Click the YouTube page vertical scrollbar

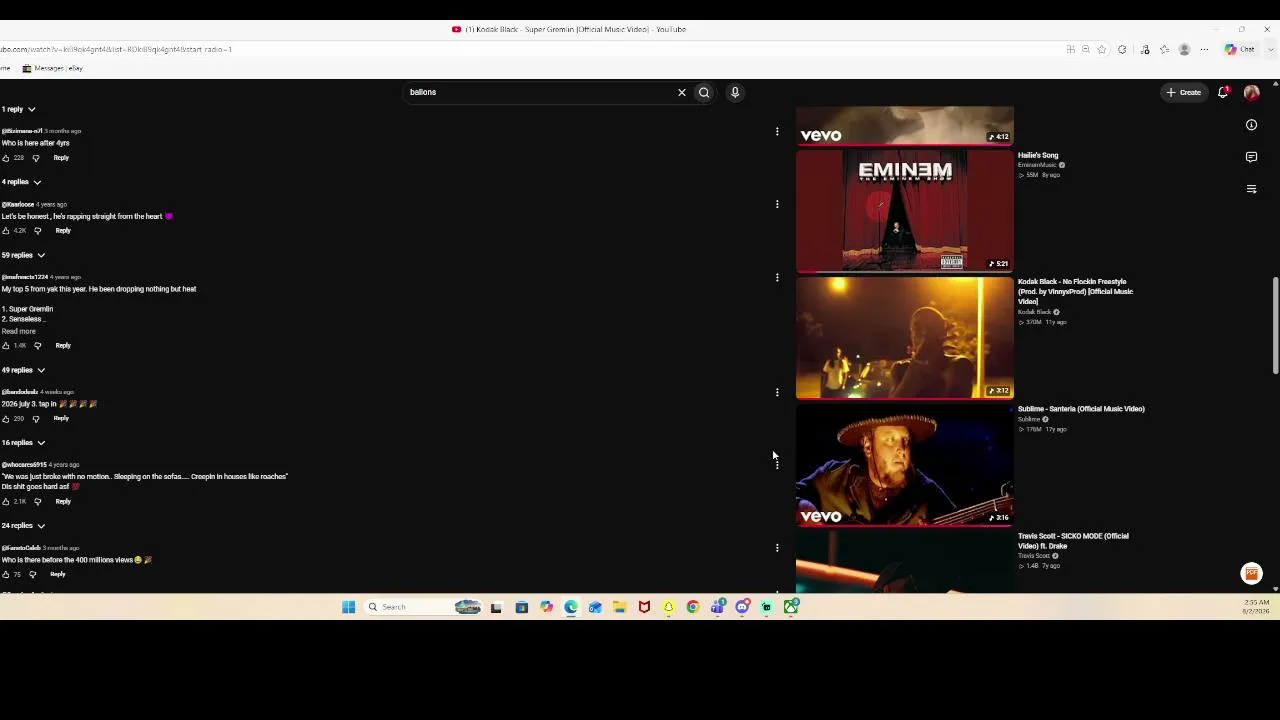point(1275,325)
